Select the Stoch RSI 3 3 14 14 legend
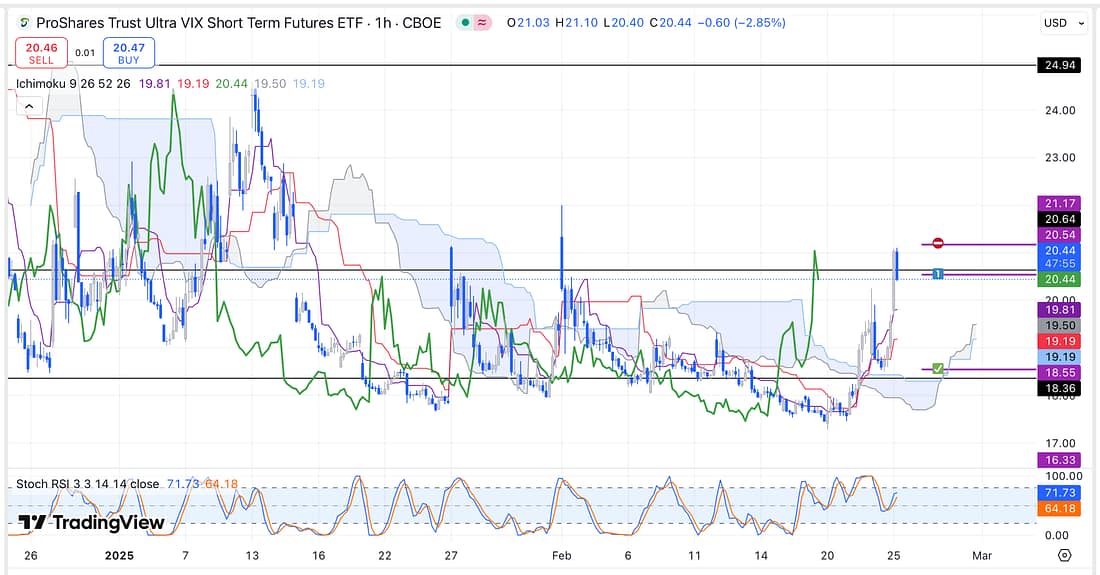Screen dimensions: 1100x575 pyautogui.click(x=88, y=484)
